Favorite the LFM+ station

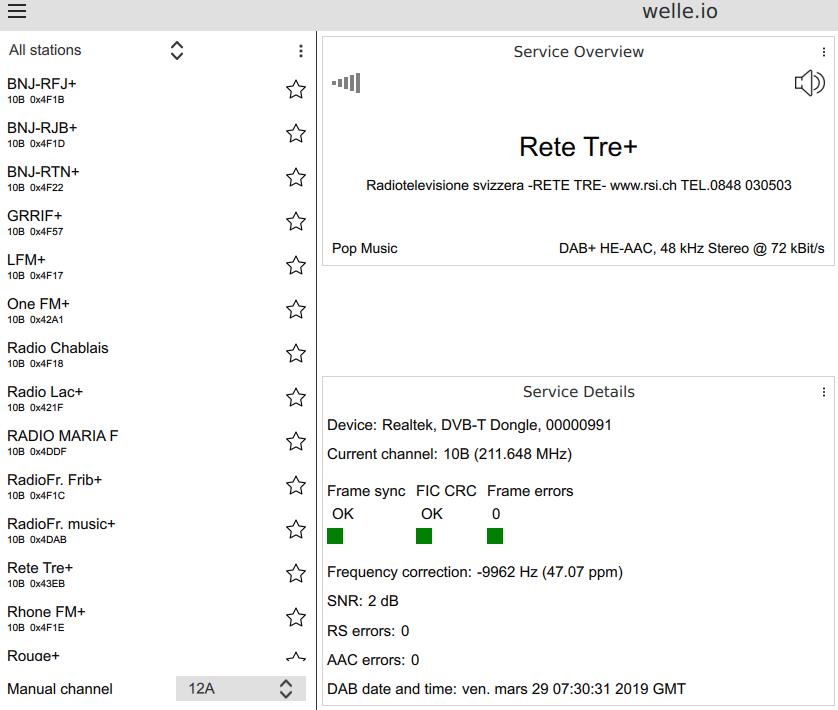click(x=296, y=266)
